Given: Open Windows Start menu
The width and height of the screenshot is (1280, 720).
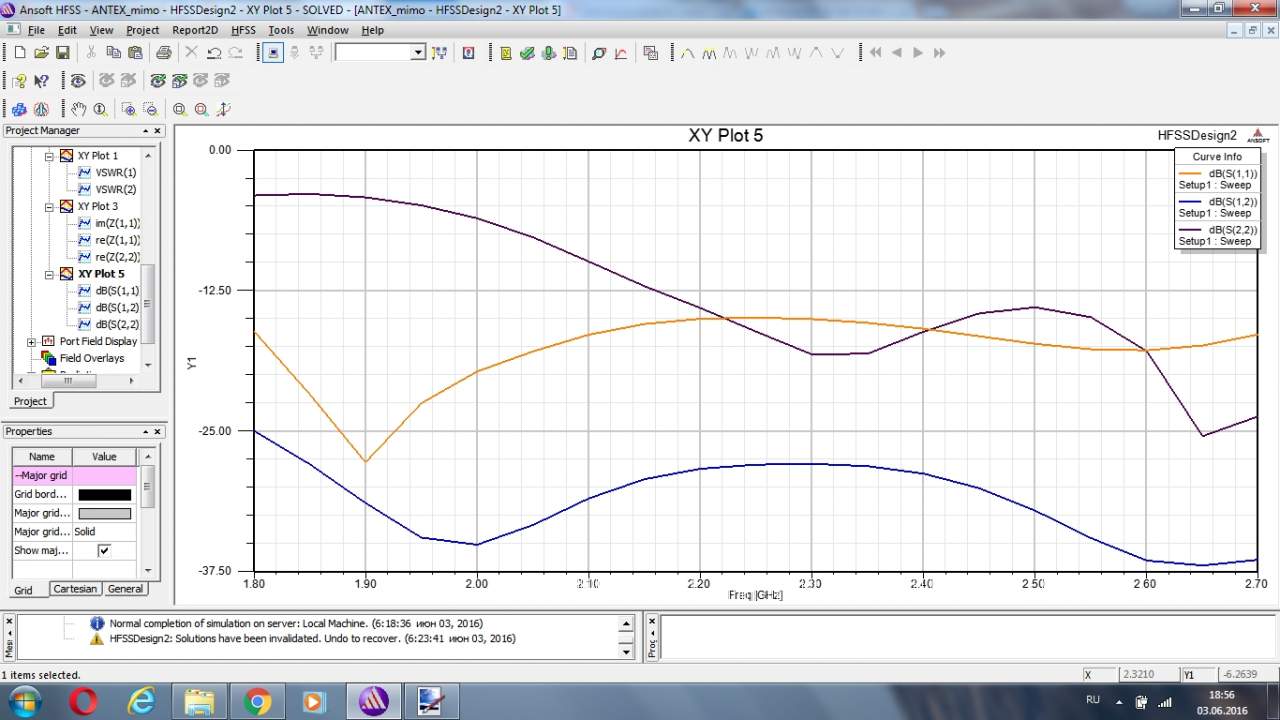Looking at the screenshot, I should [24, 700].
